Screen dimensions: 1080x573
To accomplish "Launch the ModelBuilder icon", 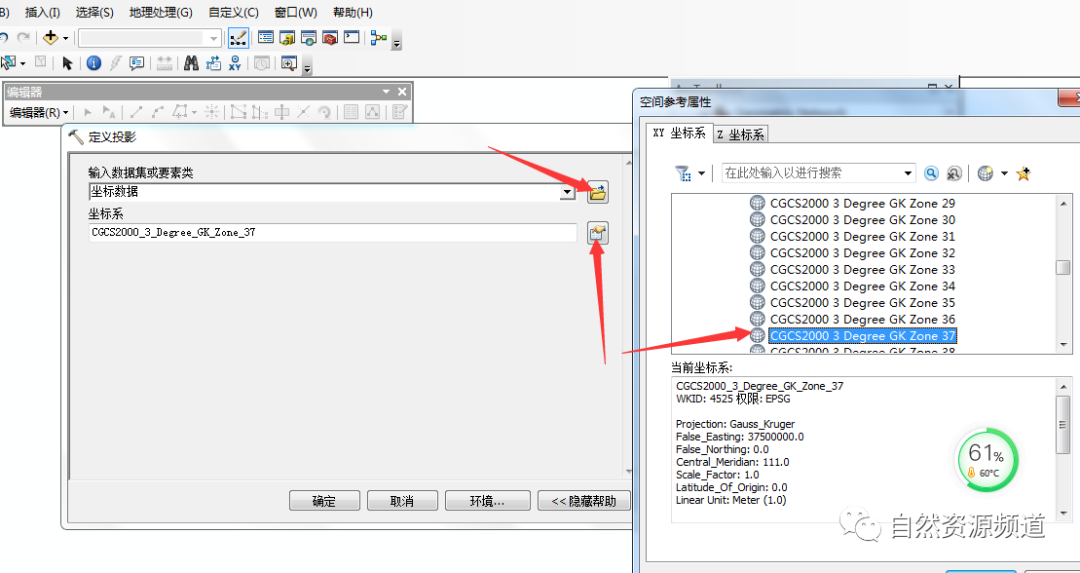I will tap(378, 37).
